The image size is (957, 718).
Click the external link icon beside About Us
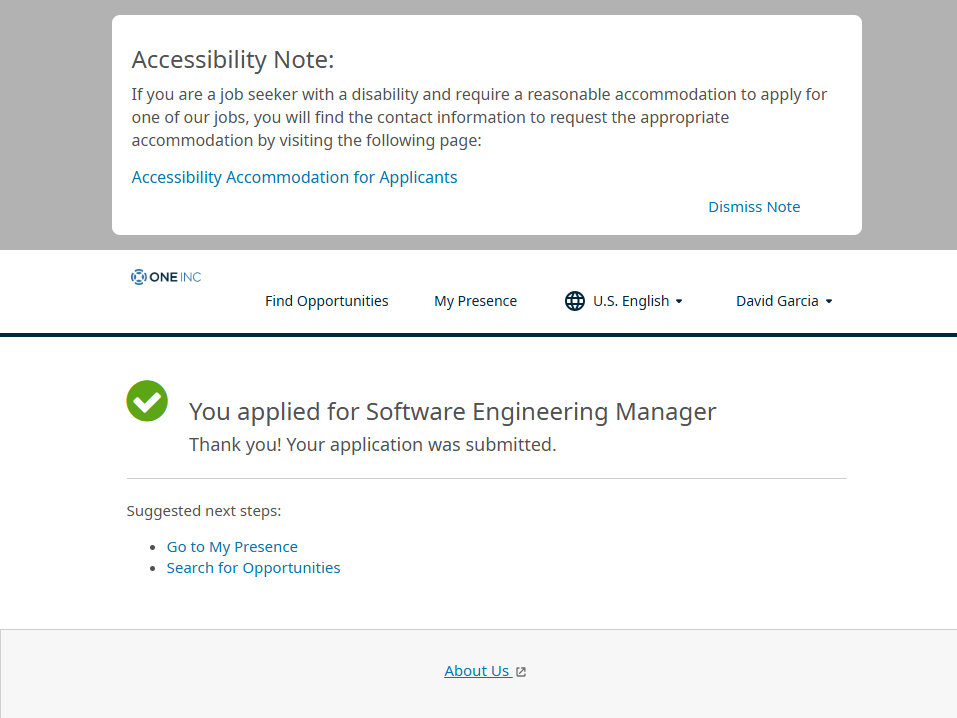[x=521, y=672]
